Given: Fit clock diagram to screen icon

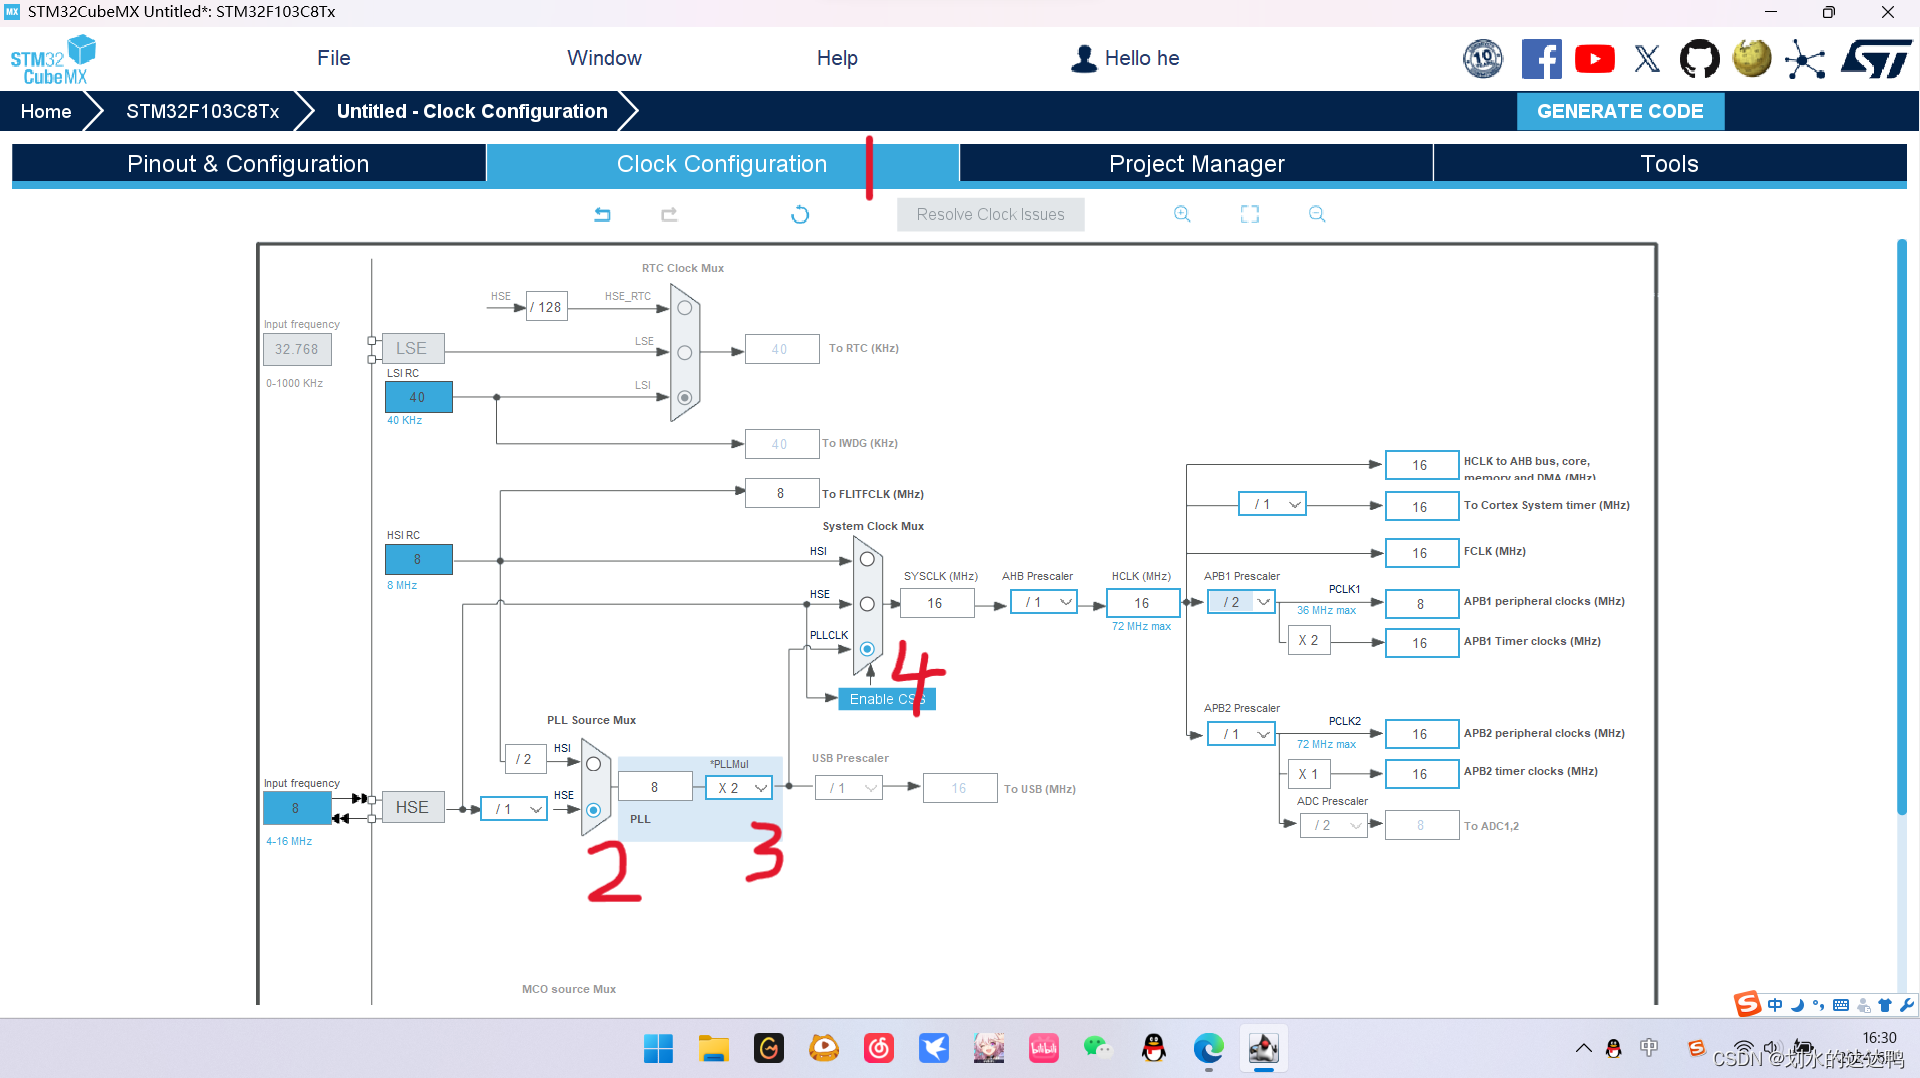Looking at the screenshot, I should point(1250,214).
